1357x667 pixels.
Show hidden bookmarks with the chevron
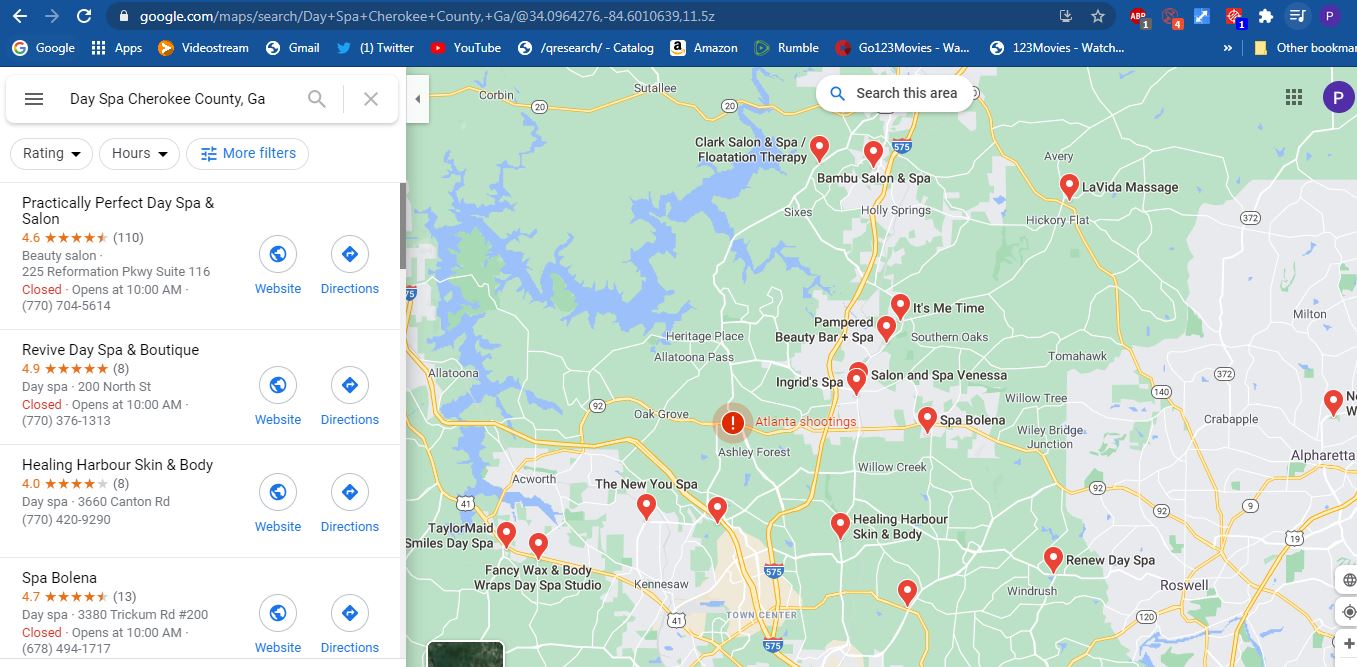(1227, 47)
